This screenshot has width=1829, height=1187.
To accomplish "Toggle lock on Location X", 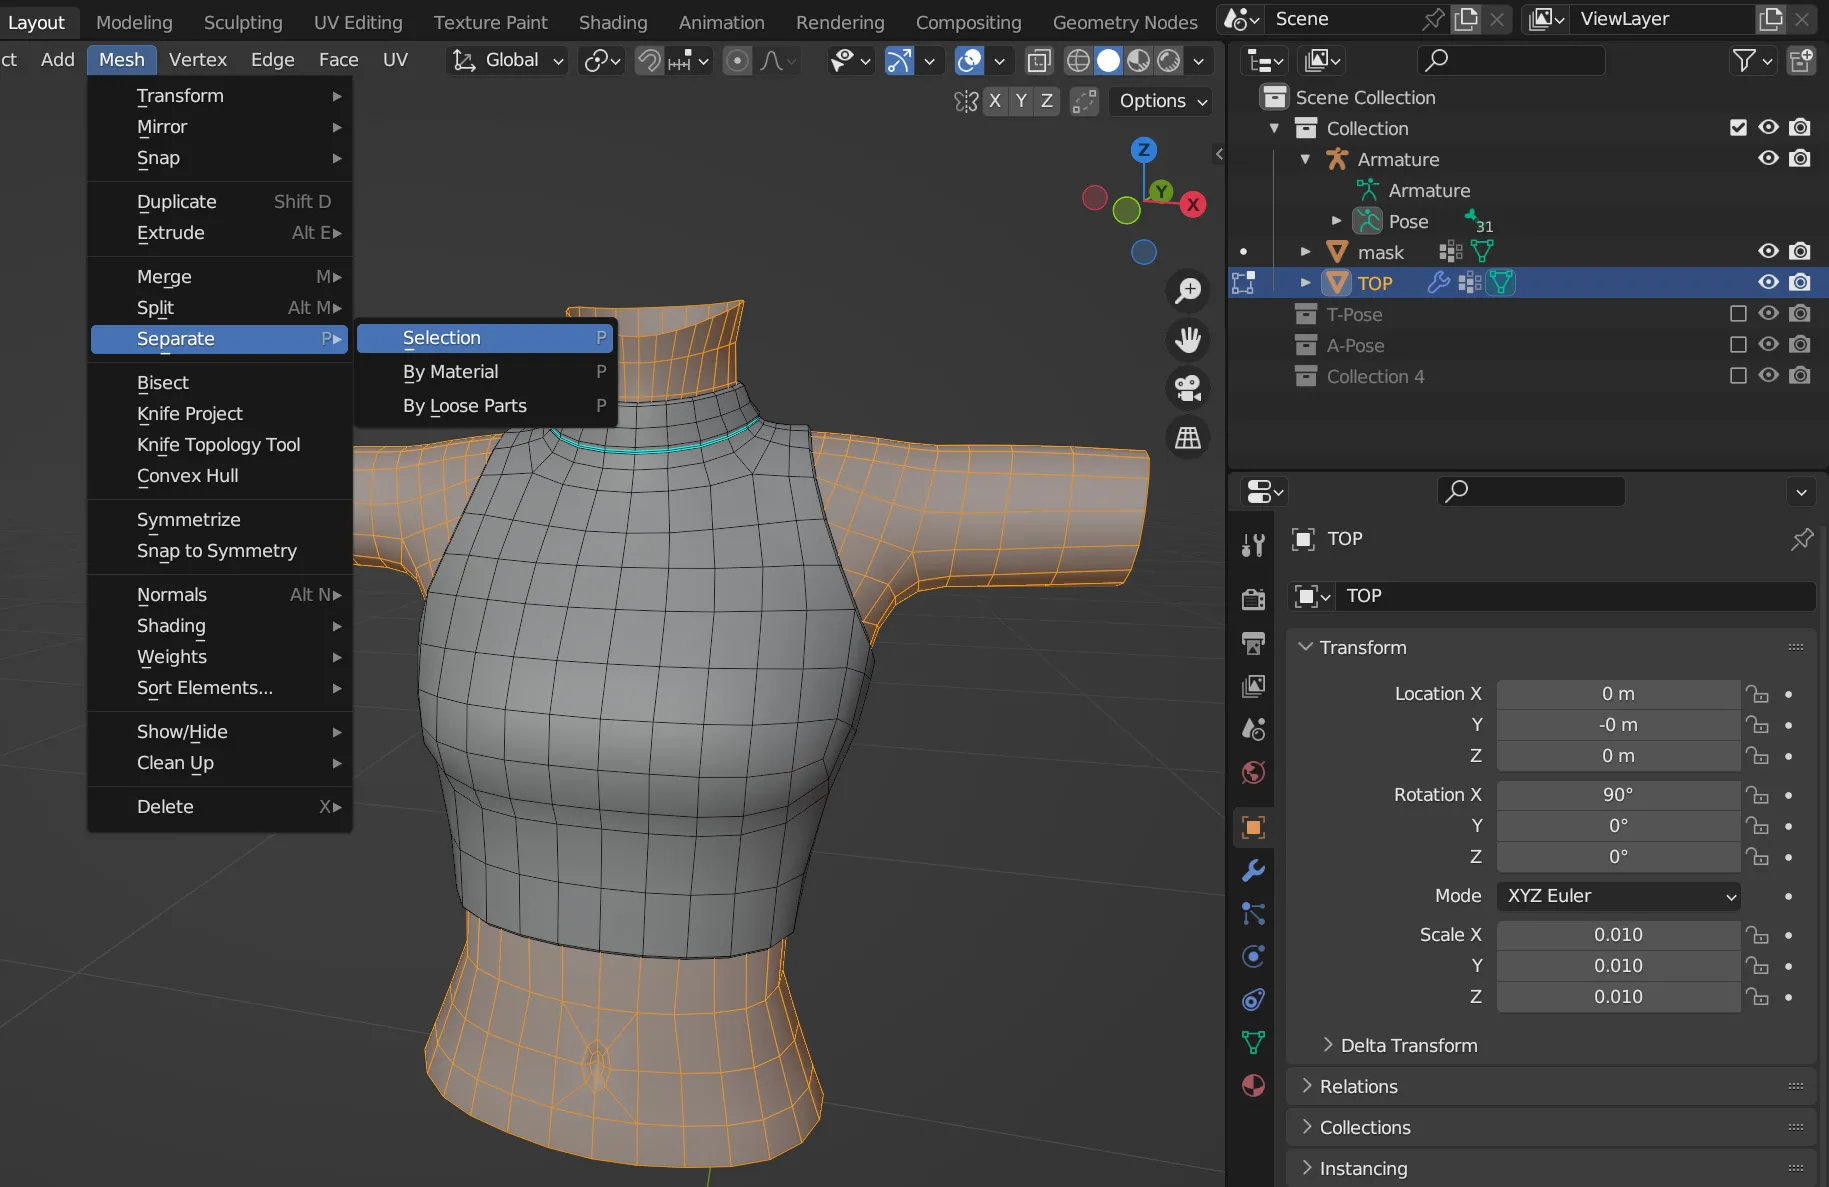I will click(1757, 694).
